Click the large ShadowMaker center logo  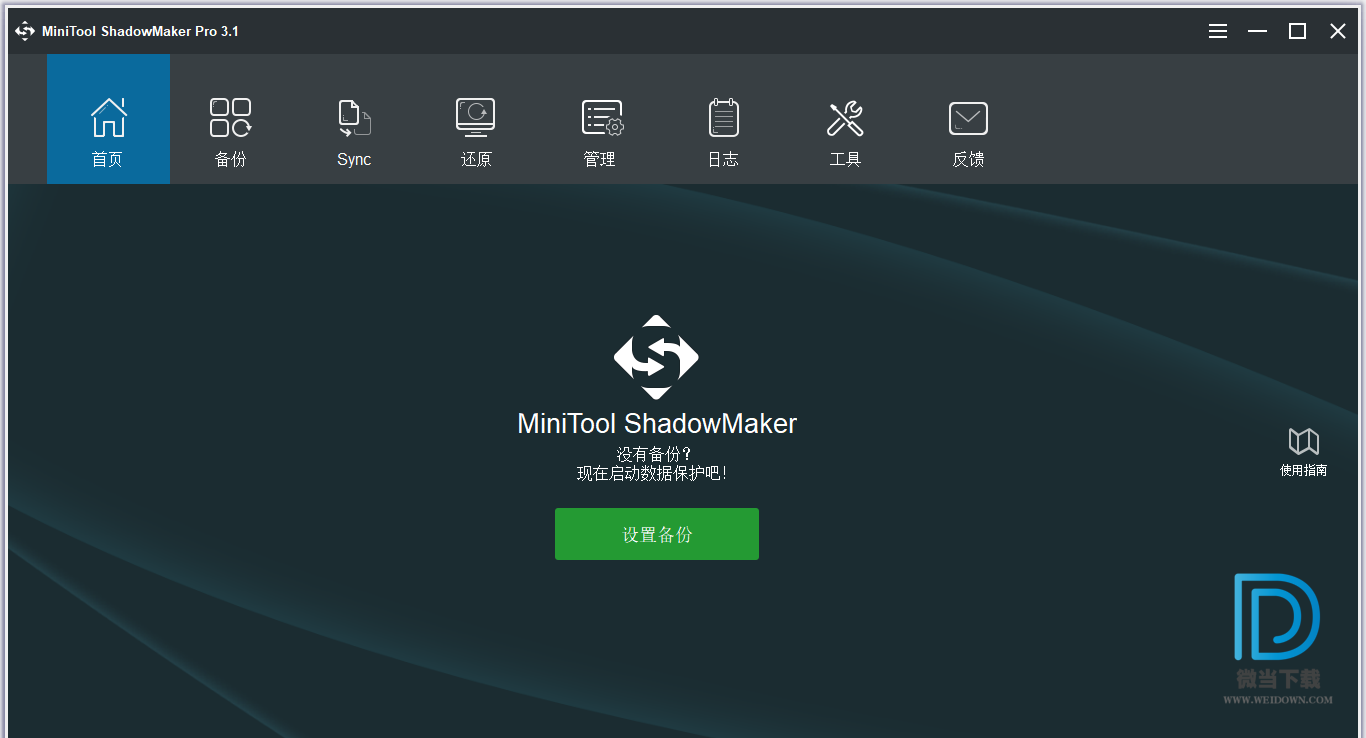click(x=656, y=357)
